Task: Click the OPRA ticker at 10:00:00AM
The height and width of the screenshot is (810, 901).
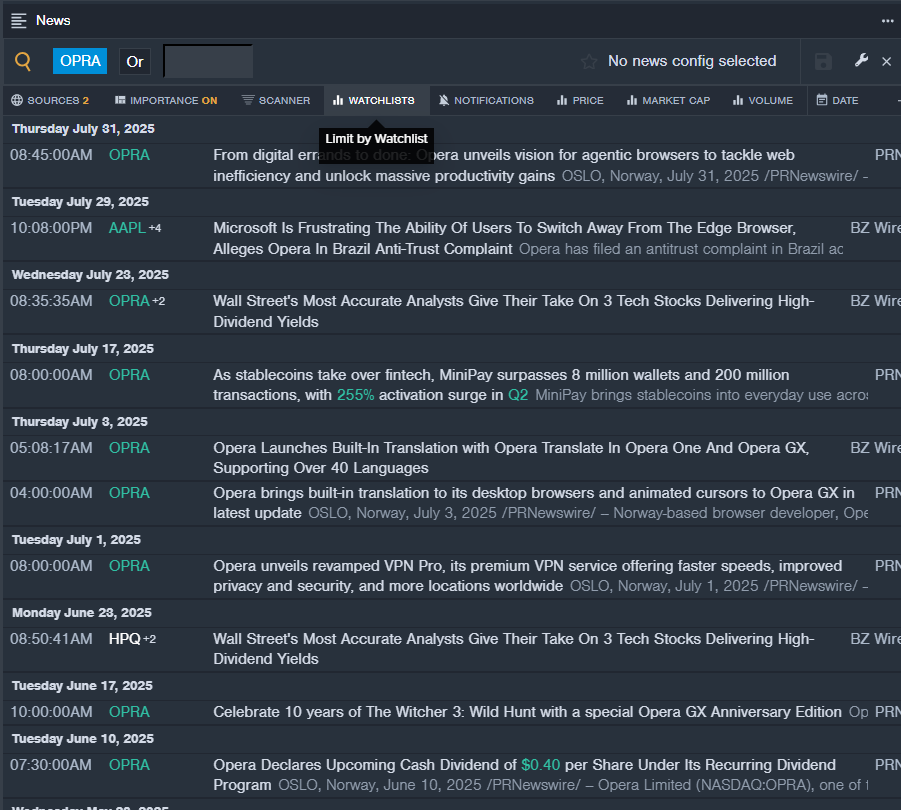Action: 129,712
